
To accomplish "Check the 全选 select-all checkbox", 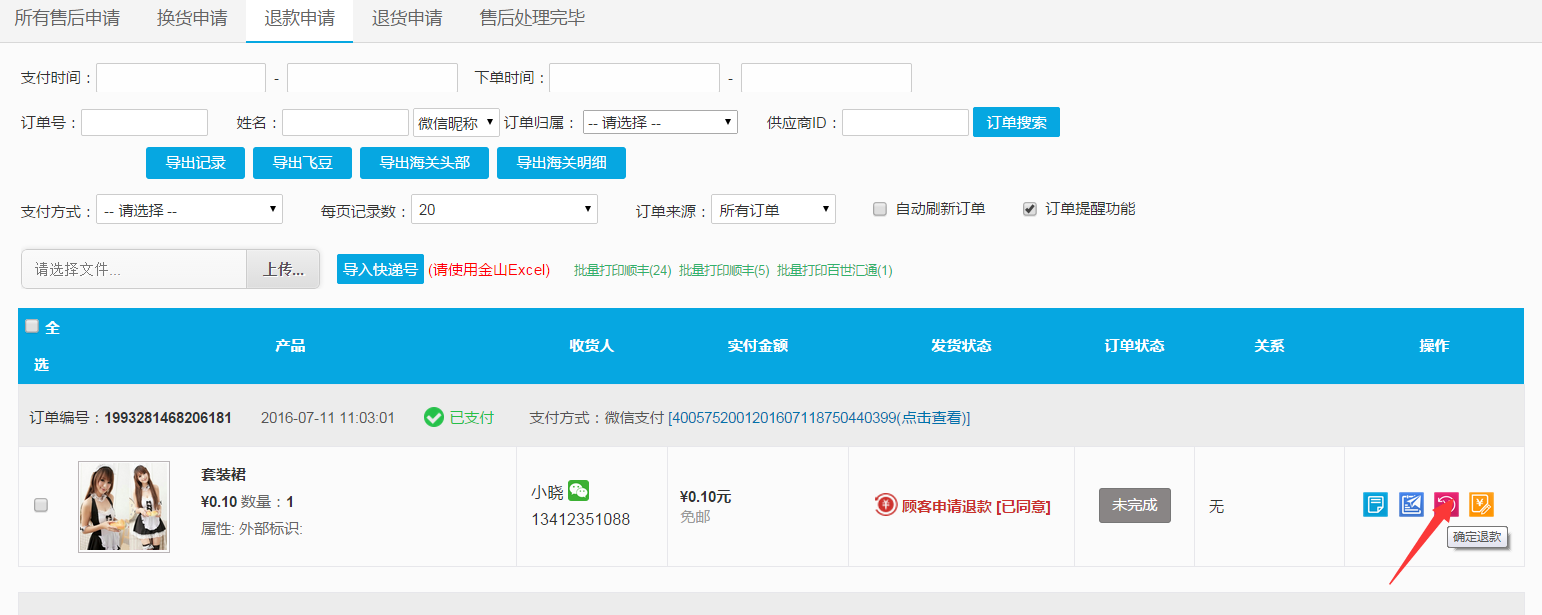I will coord(31,326).
